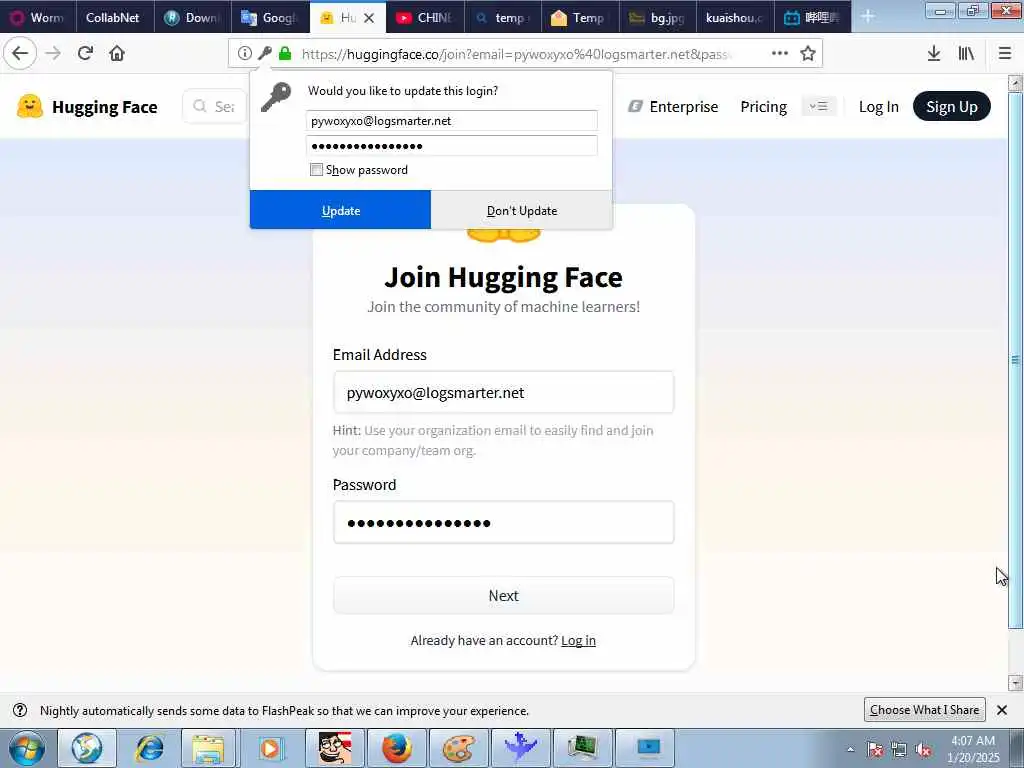Click the network tray icon
1024x768 pixels.
[x=899, y=750]
